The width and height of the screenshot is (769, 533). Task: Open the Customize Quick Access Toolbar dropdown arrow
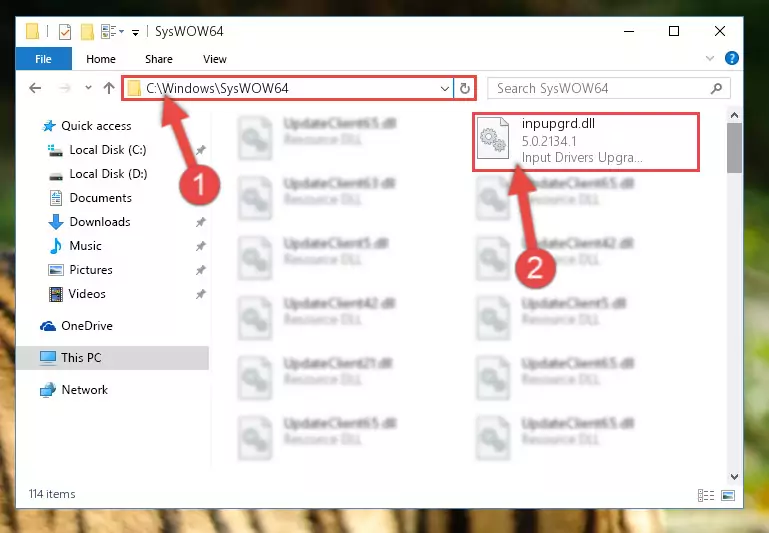[x=135, y=33]
